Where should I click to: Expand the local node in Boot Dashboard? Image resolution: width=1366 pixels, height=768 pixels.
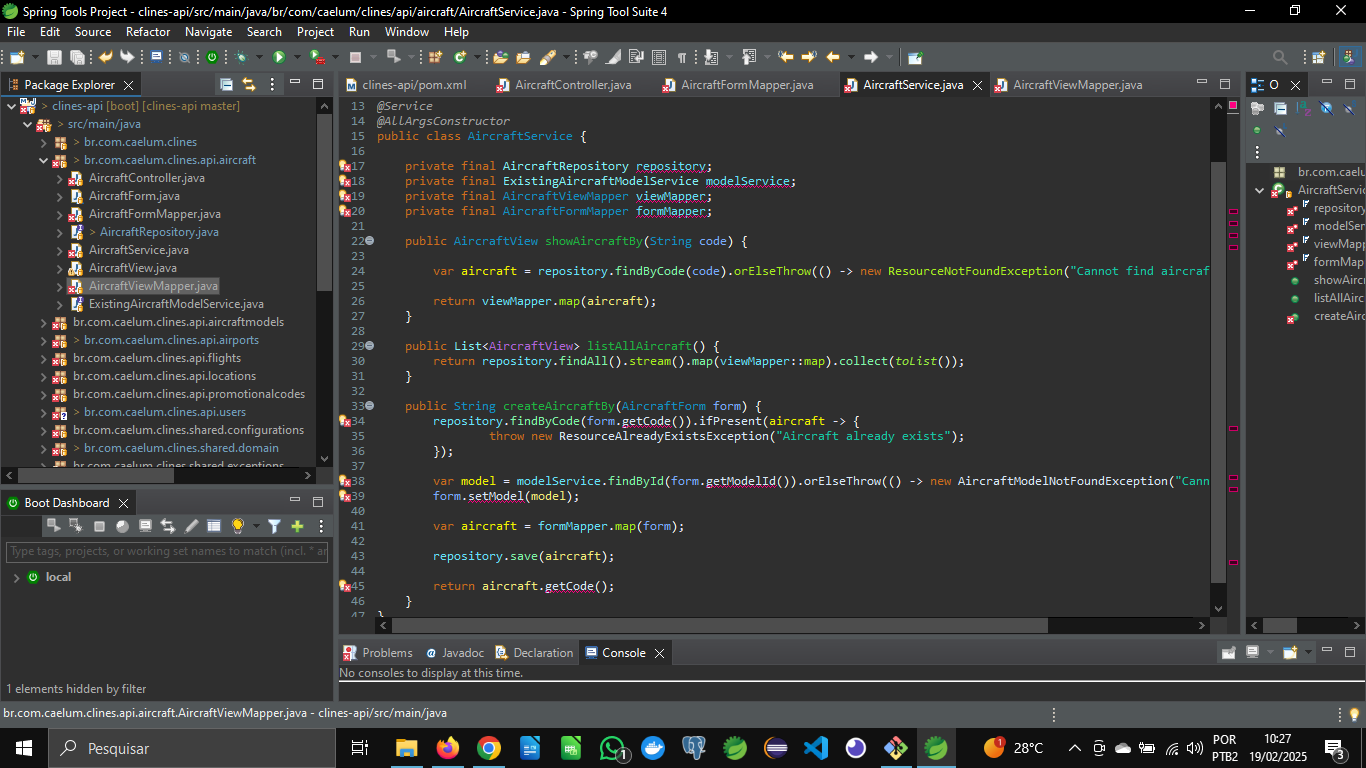coord(16,577)
